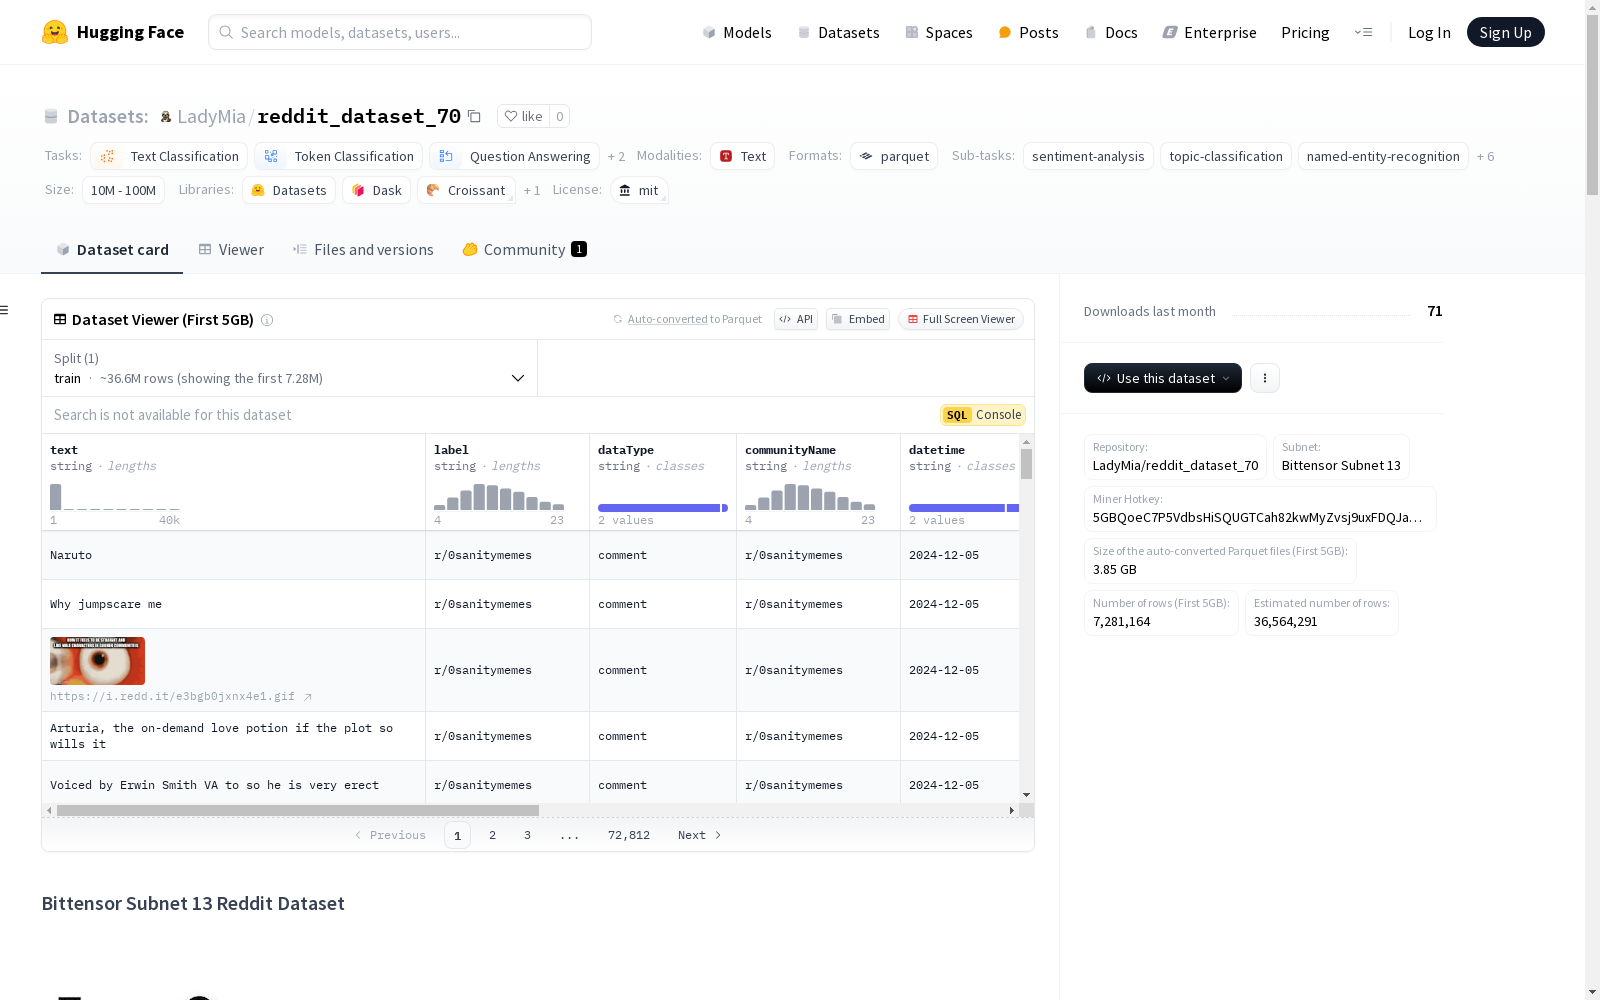
Task: Click the Hugging Face logo icon
Action: [x=55, y=32]
